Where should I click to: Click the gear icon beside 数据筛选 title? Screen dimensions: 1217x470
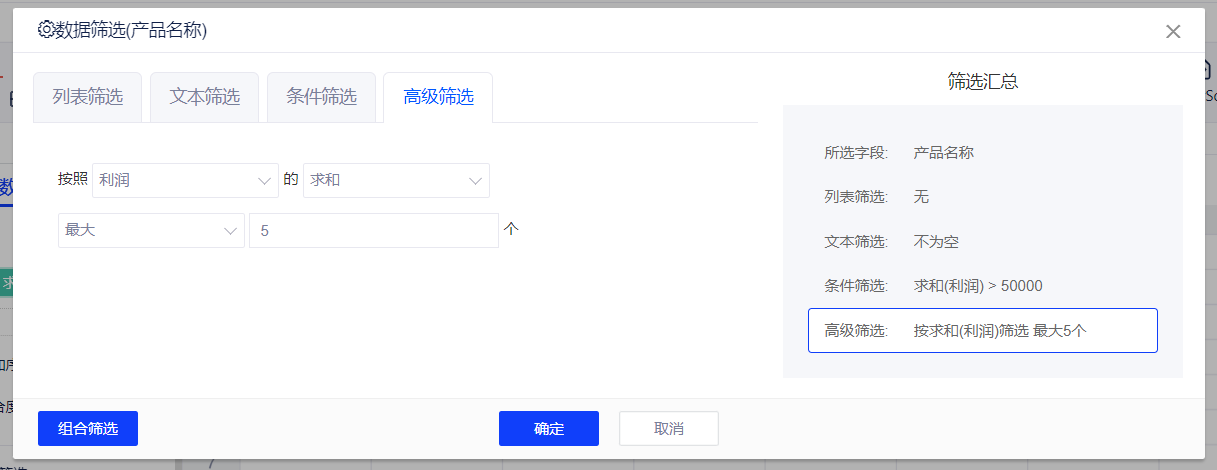[45, 30]
